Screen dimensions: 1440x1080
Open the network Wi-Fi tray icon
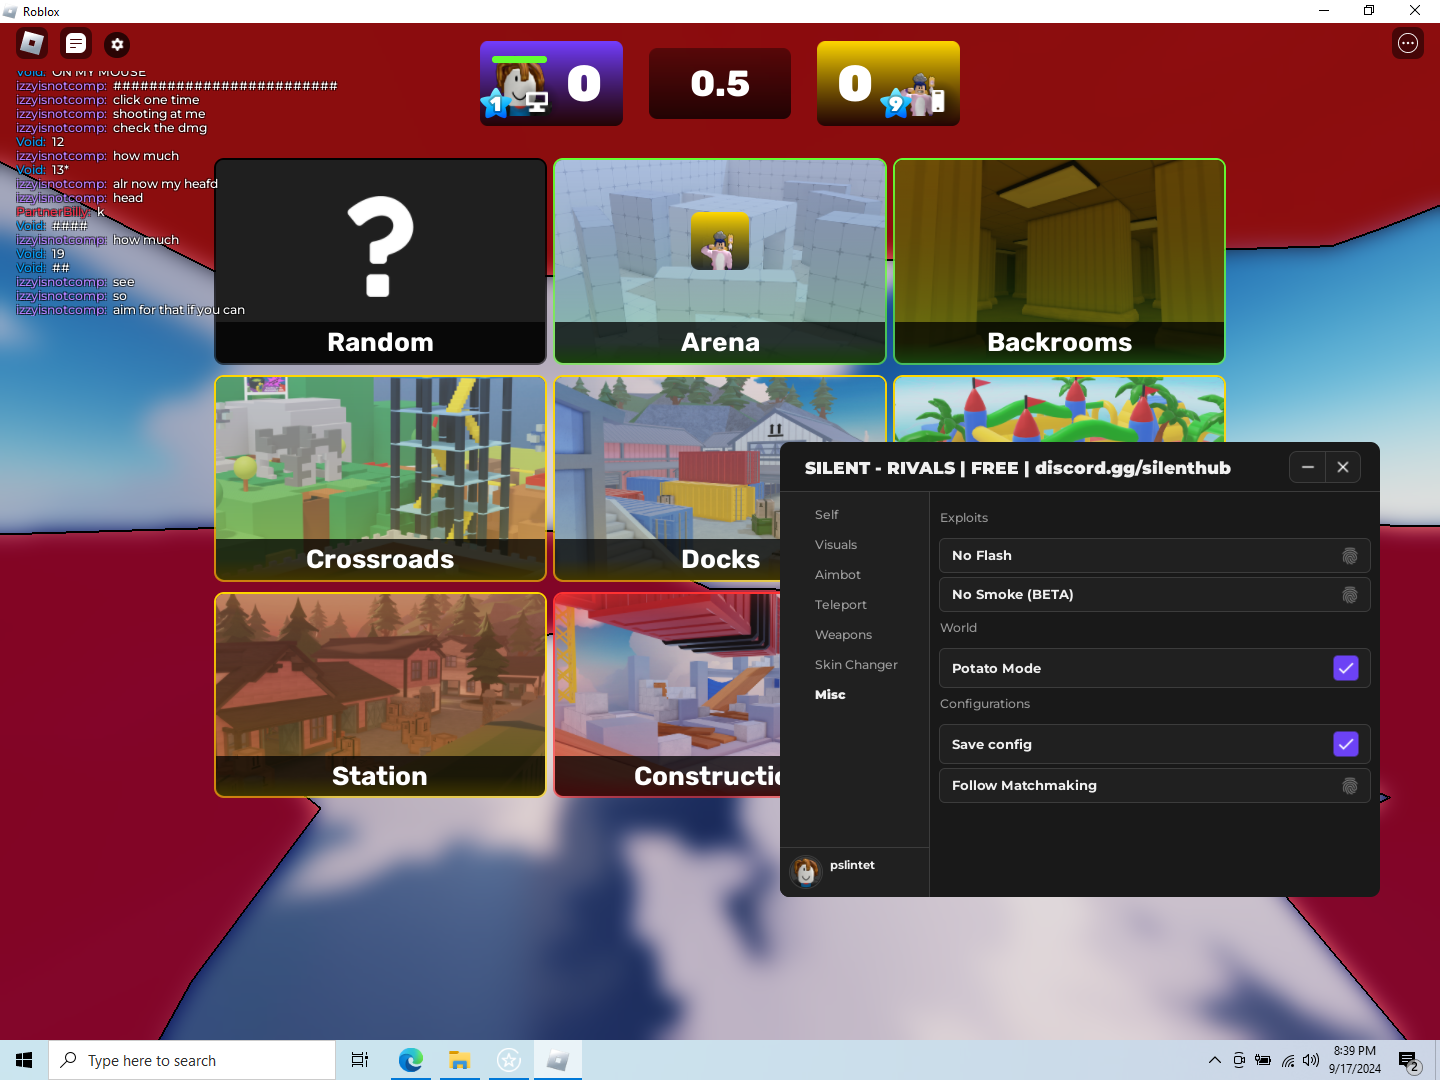1288,1060
